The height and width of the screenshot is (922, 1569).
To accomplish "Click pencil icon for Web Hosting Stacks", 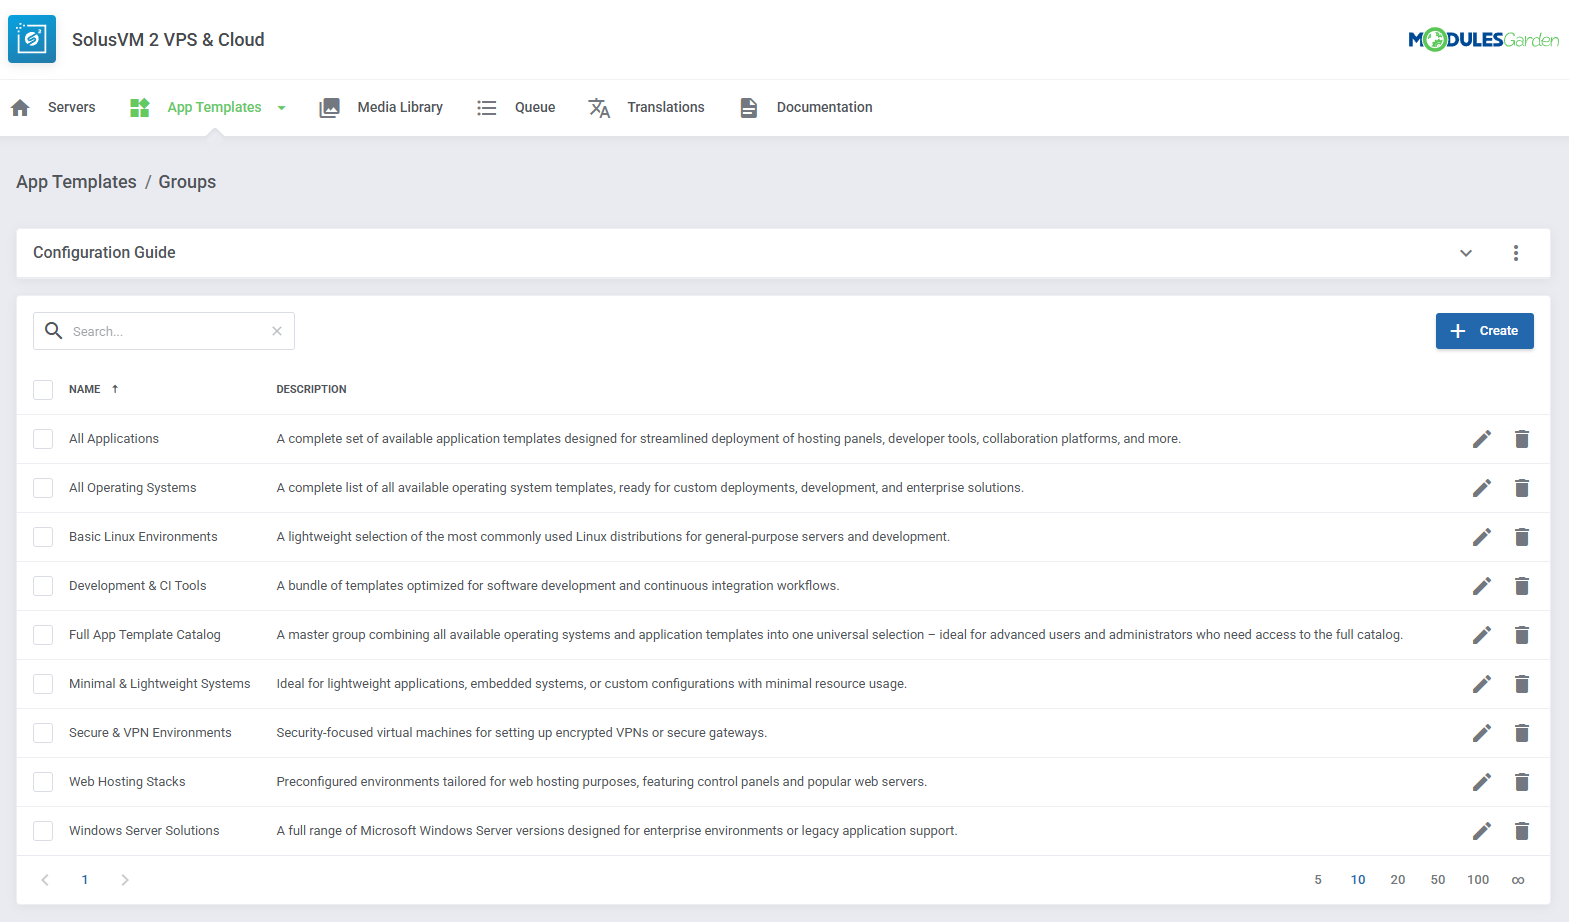I will pyautogui.click(x=1481, y=782).
